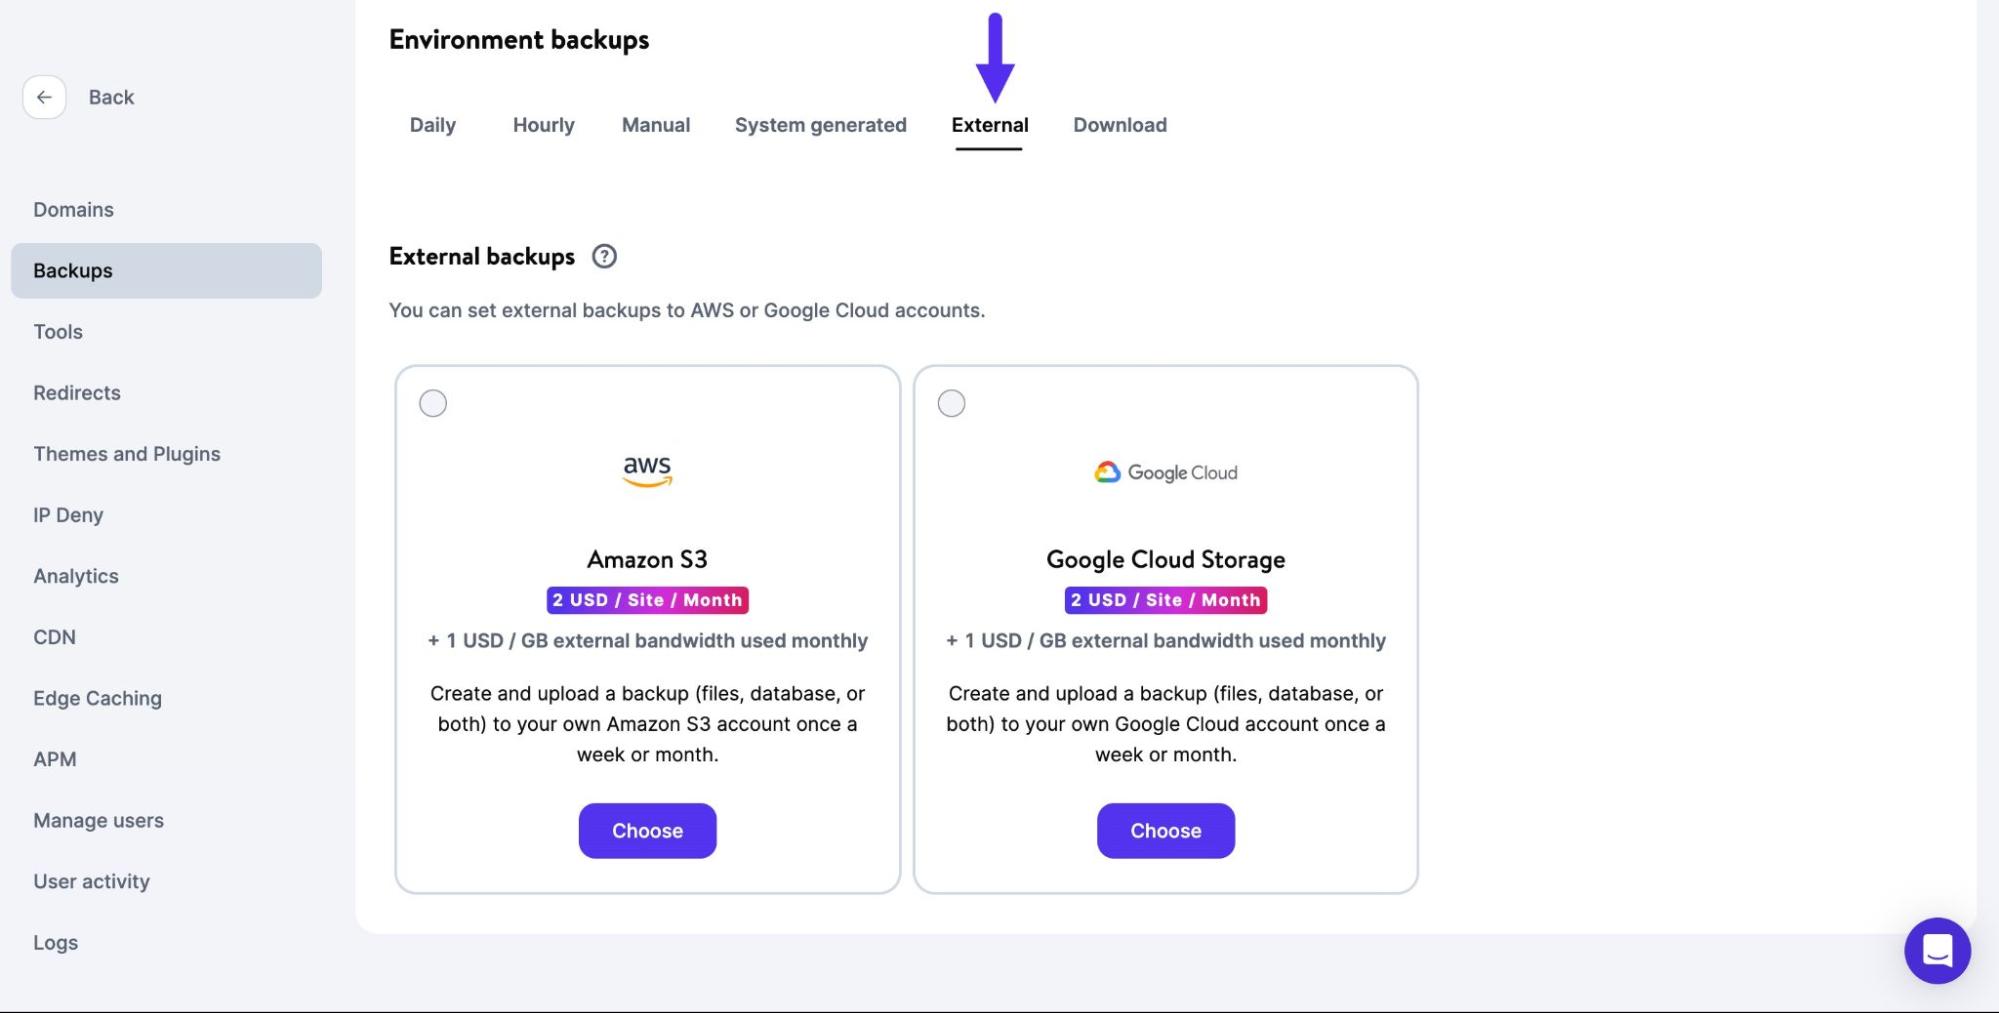Select the Google Cloud Storage radio button

tap(951, 403)
